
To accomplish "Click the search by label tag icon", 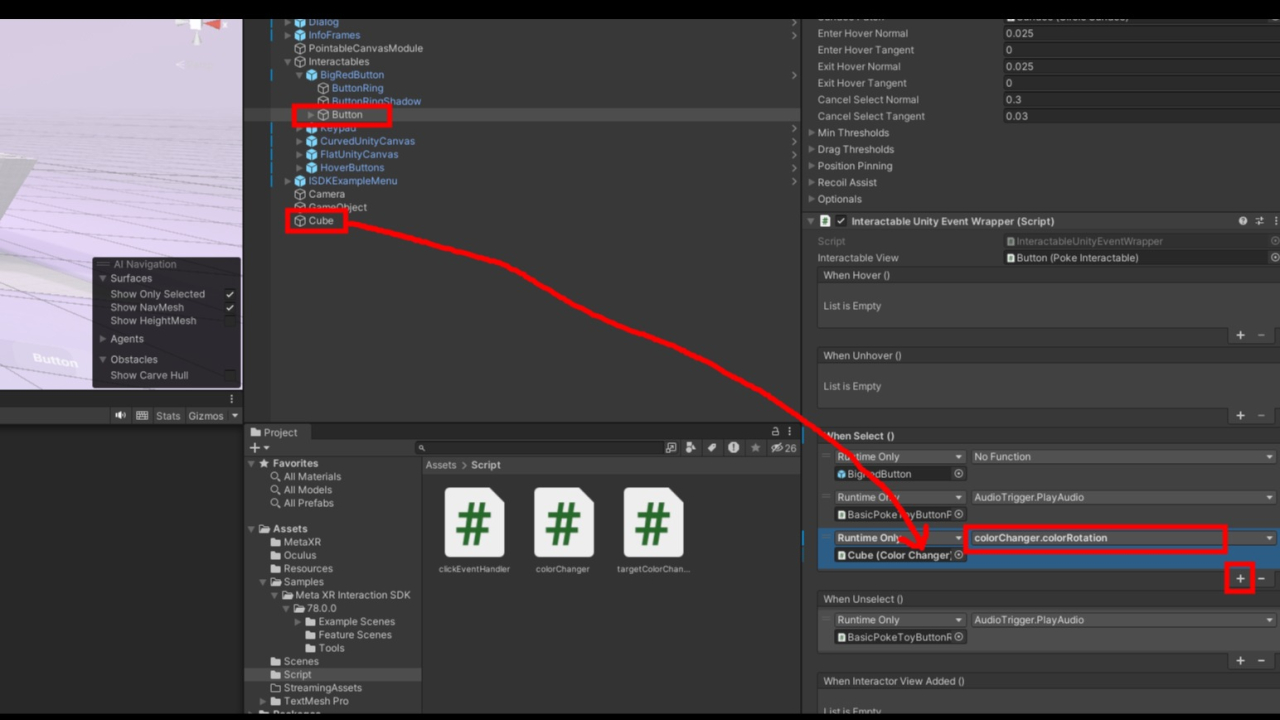I will point(712,448).
